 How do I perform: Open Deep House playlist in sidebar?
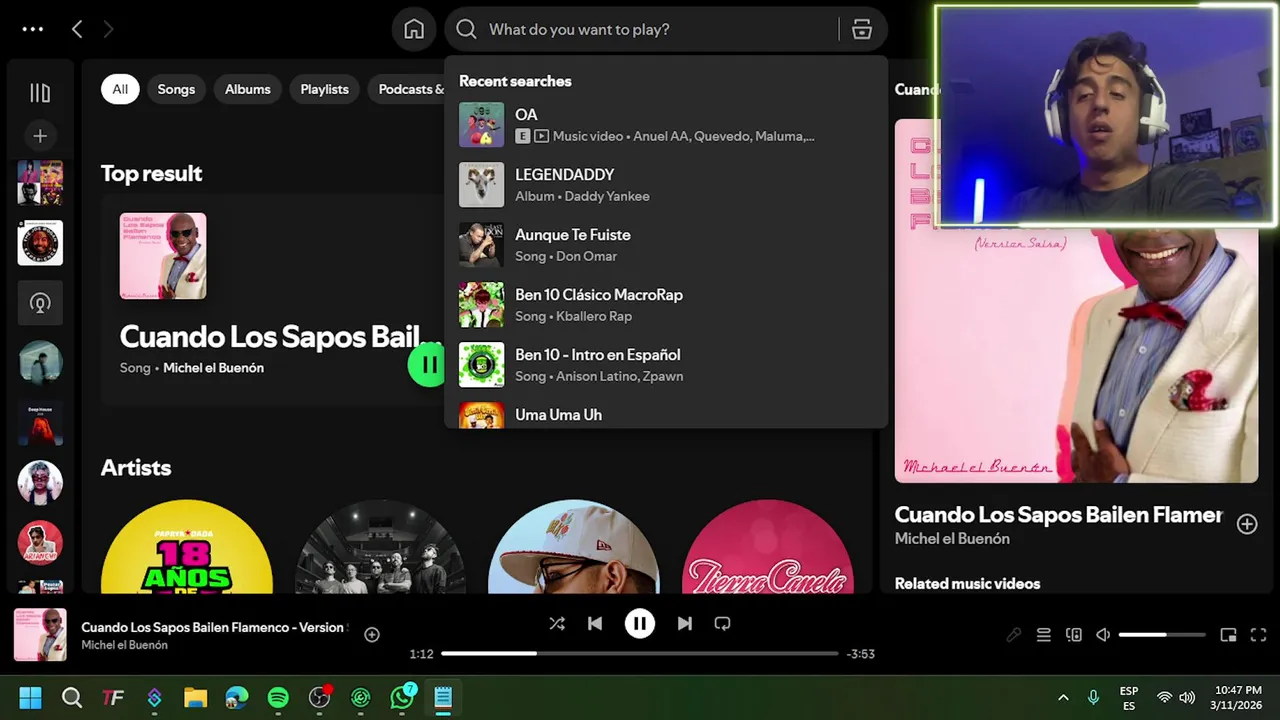pyautogui.click(x=40, y=423)
